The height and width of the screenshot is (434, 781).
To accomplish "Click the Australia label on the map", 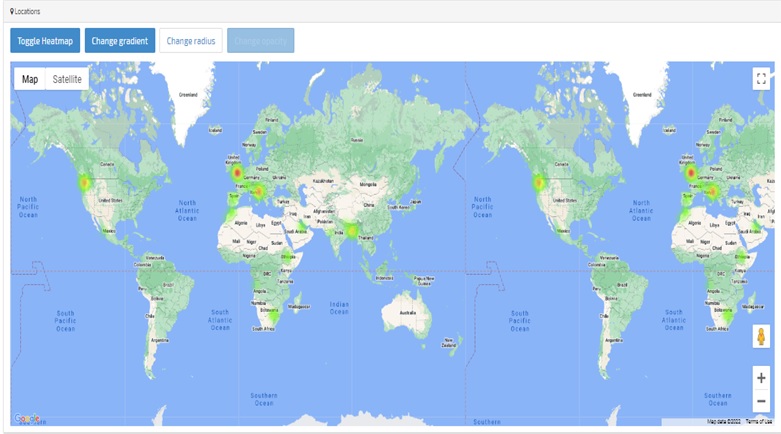I will (407, 312).
